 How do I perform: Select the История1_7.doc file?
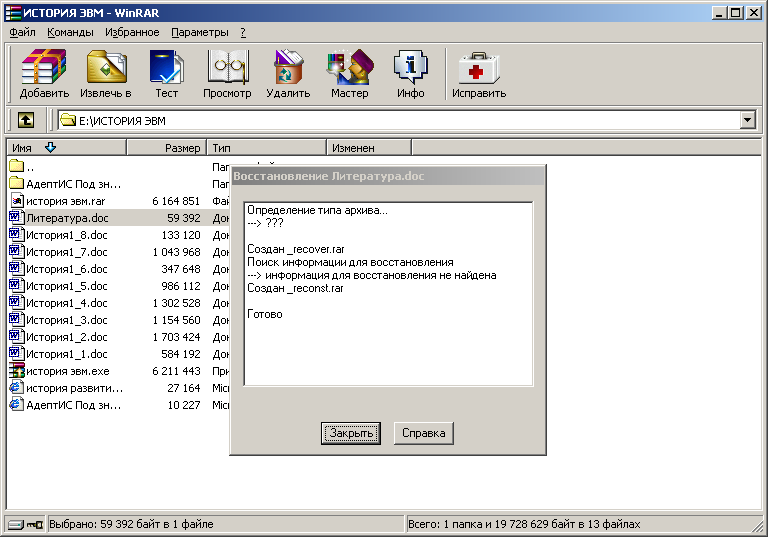(x=67, y=252)
